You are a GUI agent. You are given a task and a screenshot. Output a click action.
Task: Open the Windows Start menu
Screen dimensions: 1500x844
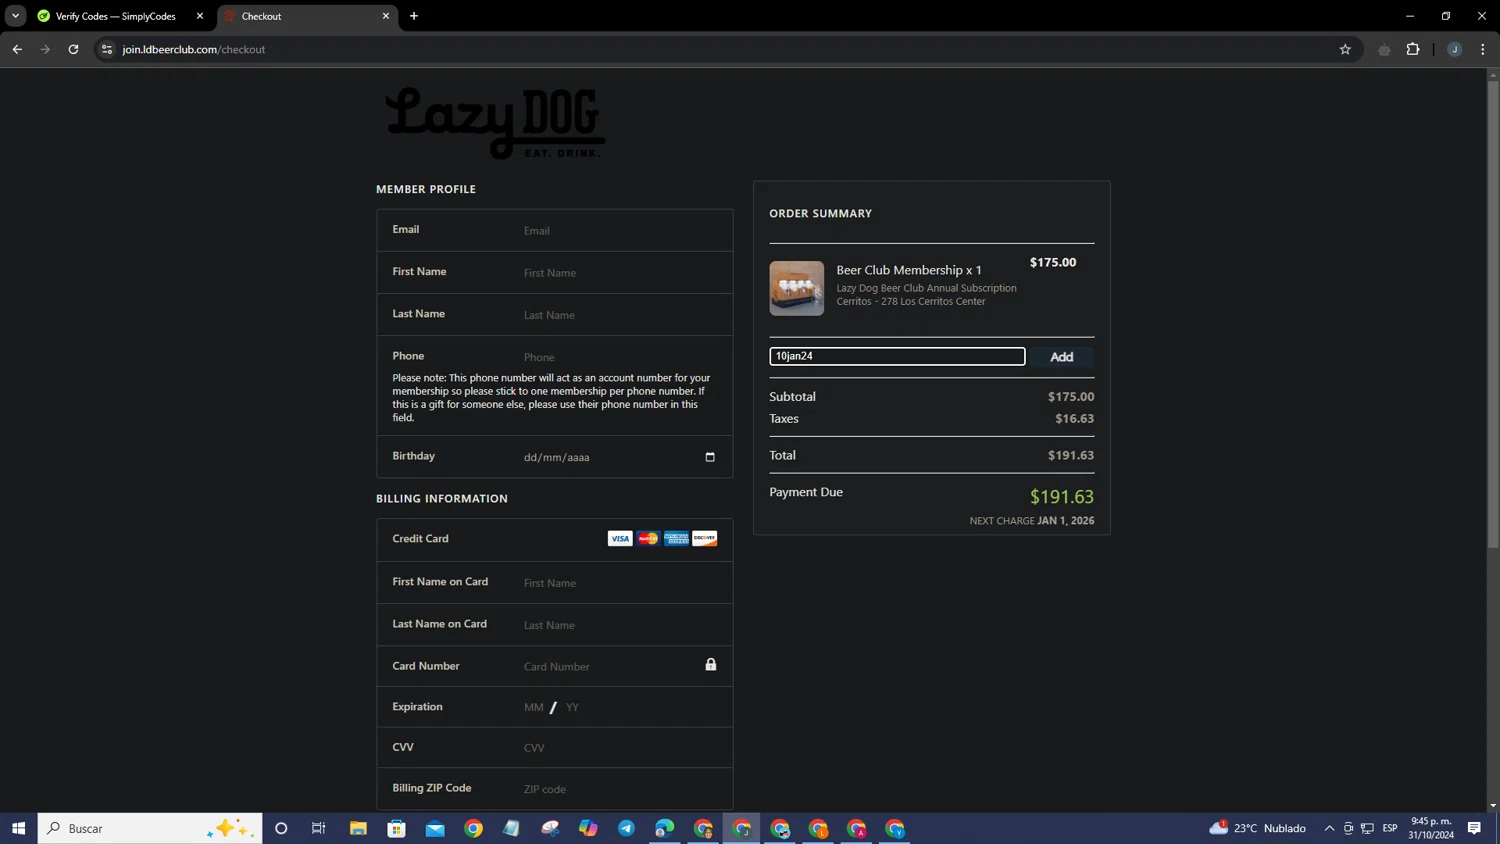pos(18,828)
